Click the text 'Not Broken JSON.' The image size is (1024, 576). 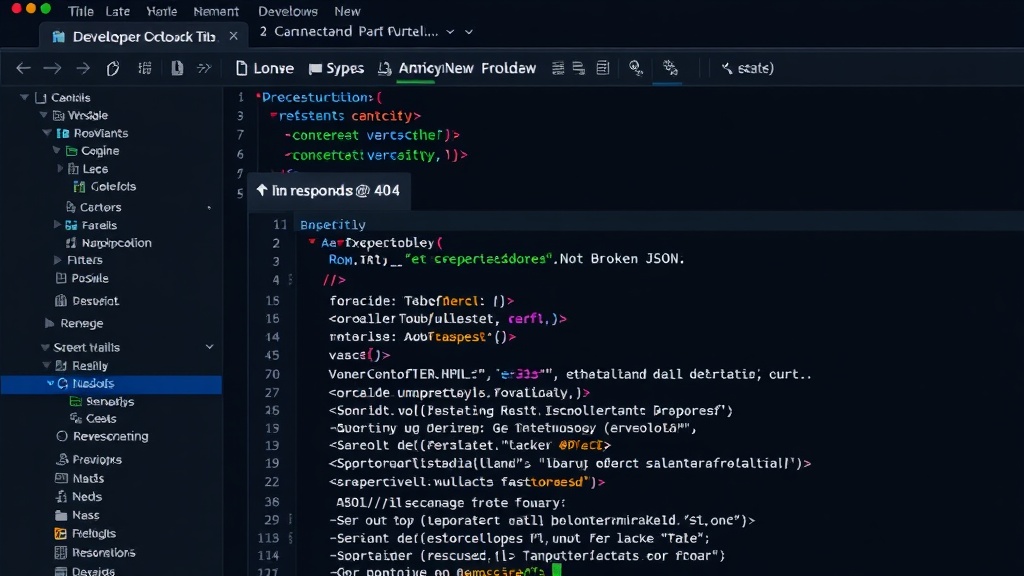tap(622, 259)
